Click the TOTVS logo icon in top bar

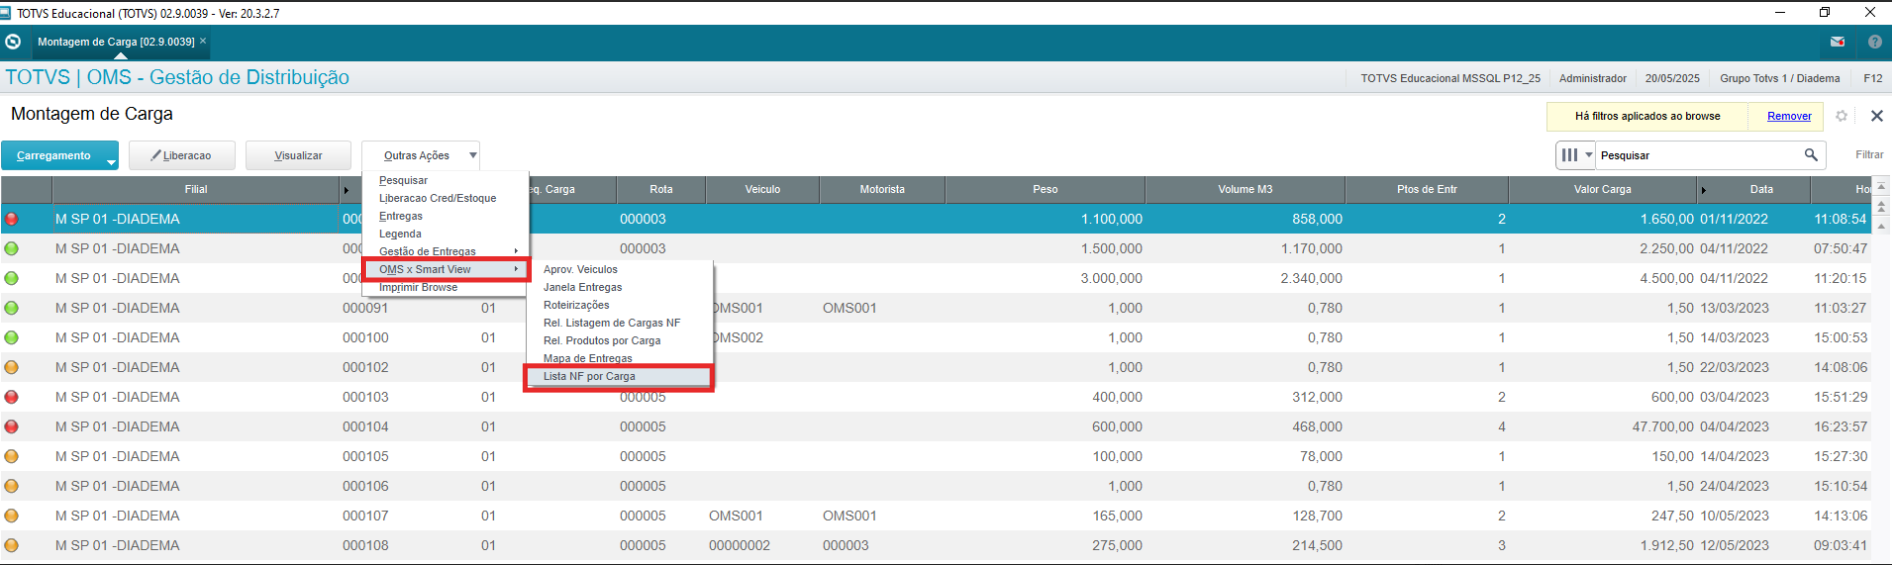tap(13, 42)
